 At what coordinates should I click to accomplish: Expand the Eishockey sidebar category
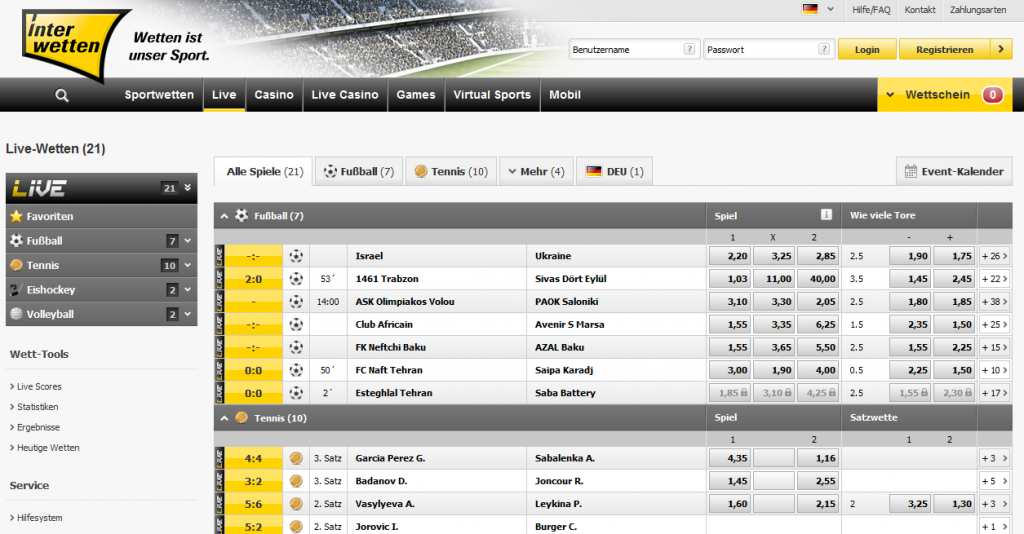187,289
